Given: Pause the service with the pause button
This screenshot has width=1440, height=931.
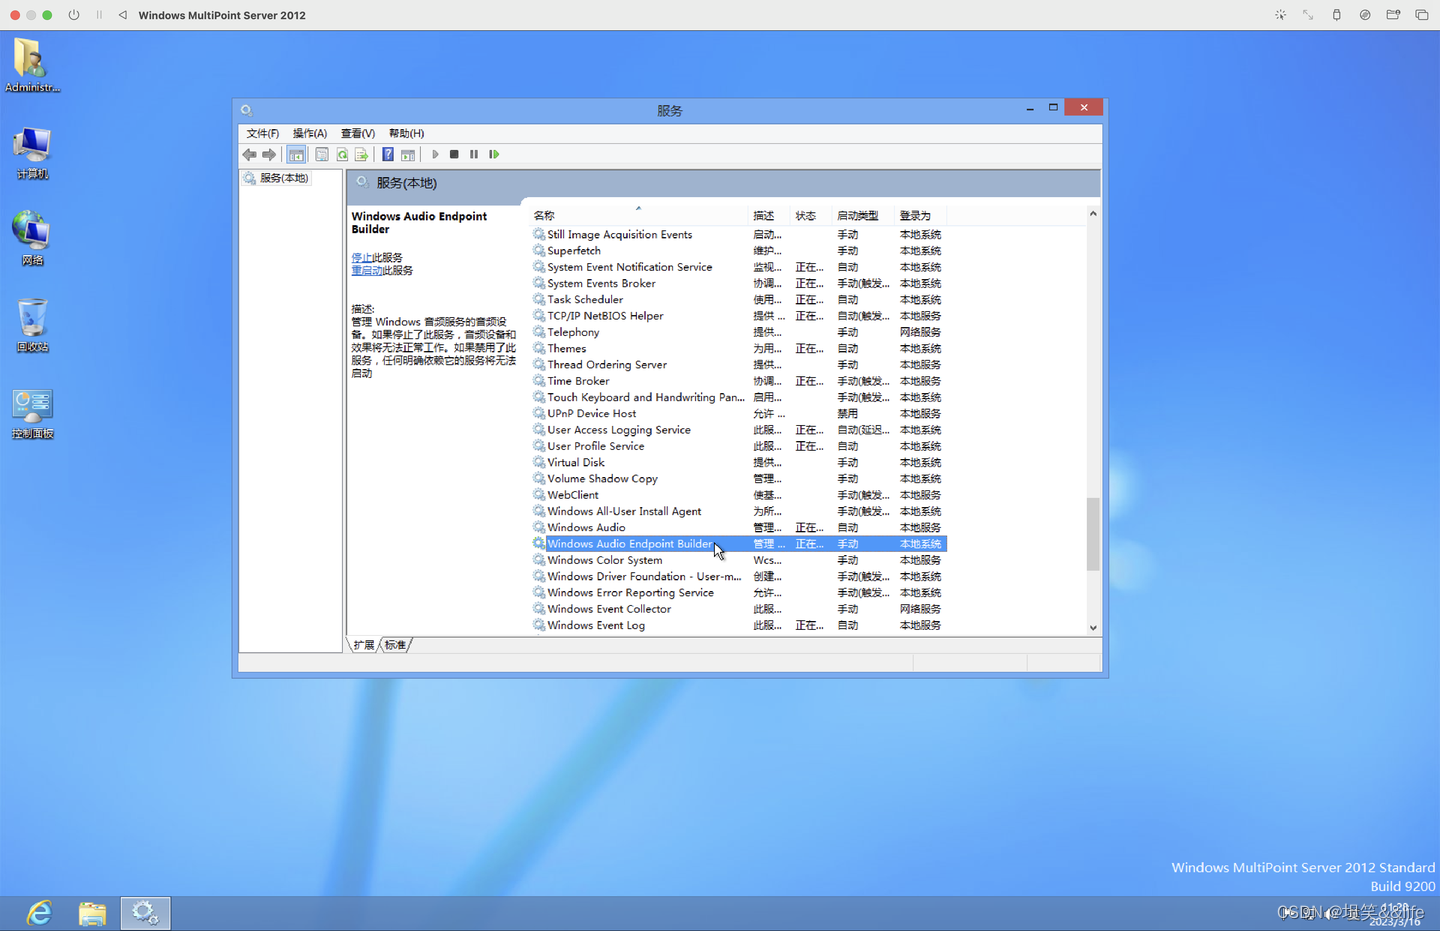Looking at the screenshot, I should pos(474,155).
